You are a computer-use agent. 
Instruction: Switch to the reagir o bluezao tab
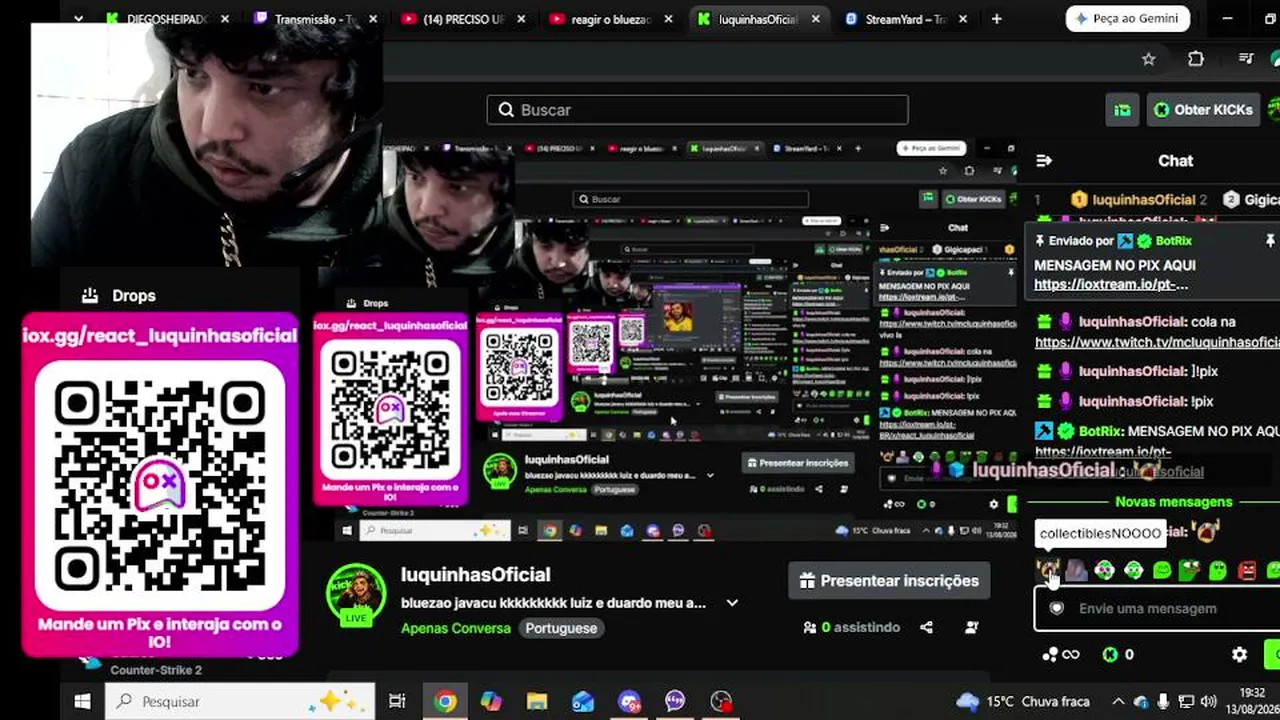pos(611,19)
